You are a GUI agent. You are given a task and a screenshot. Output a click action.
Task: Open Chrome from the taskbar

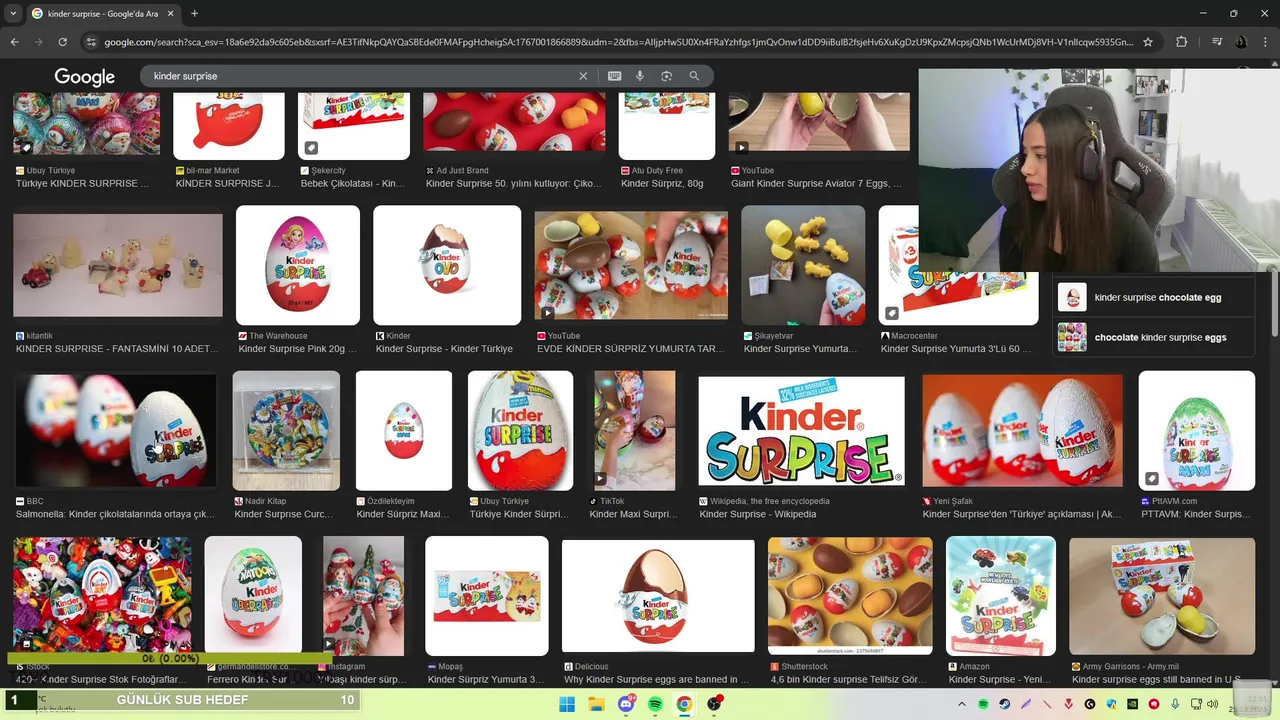point(684,704)
